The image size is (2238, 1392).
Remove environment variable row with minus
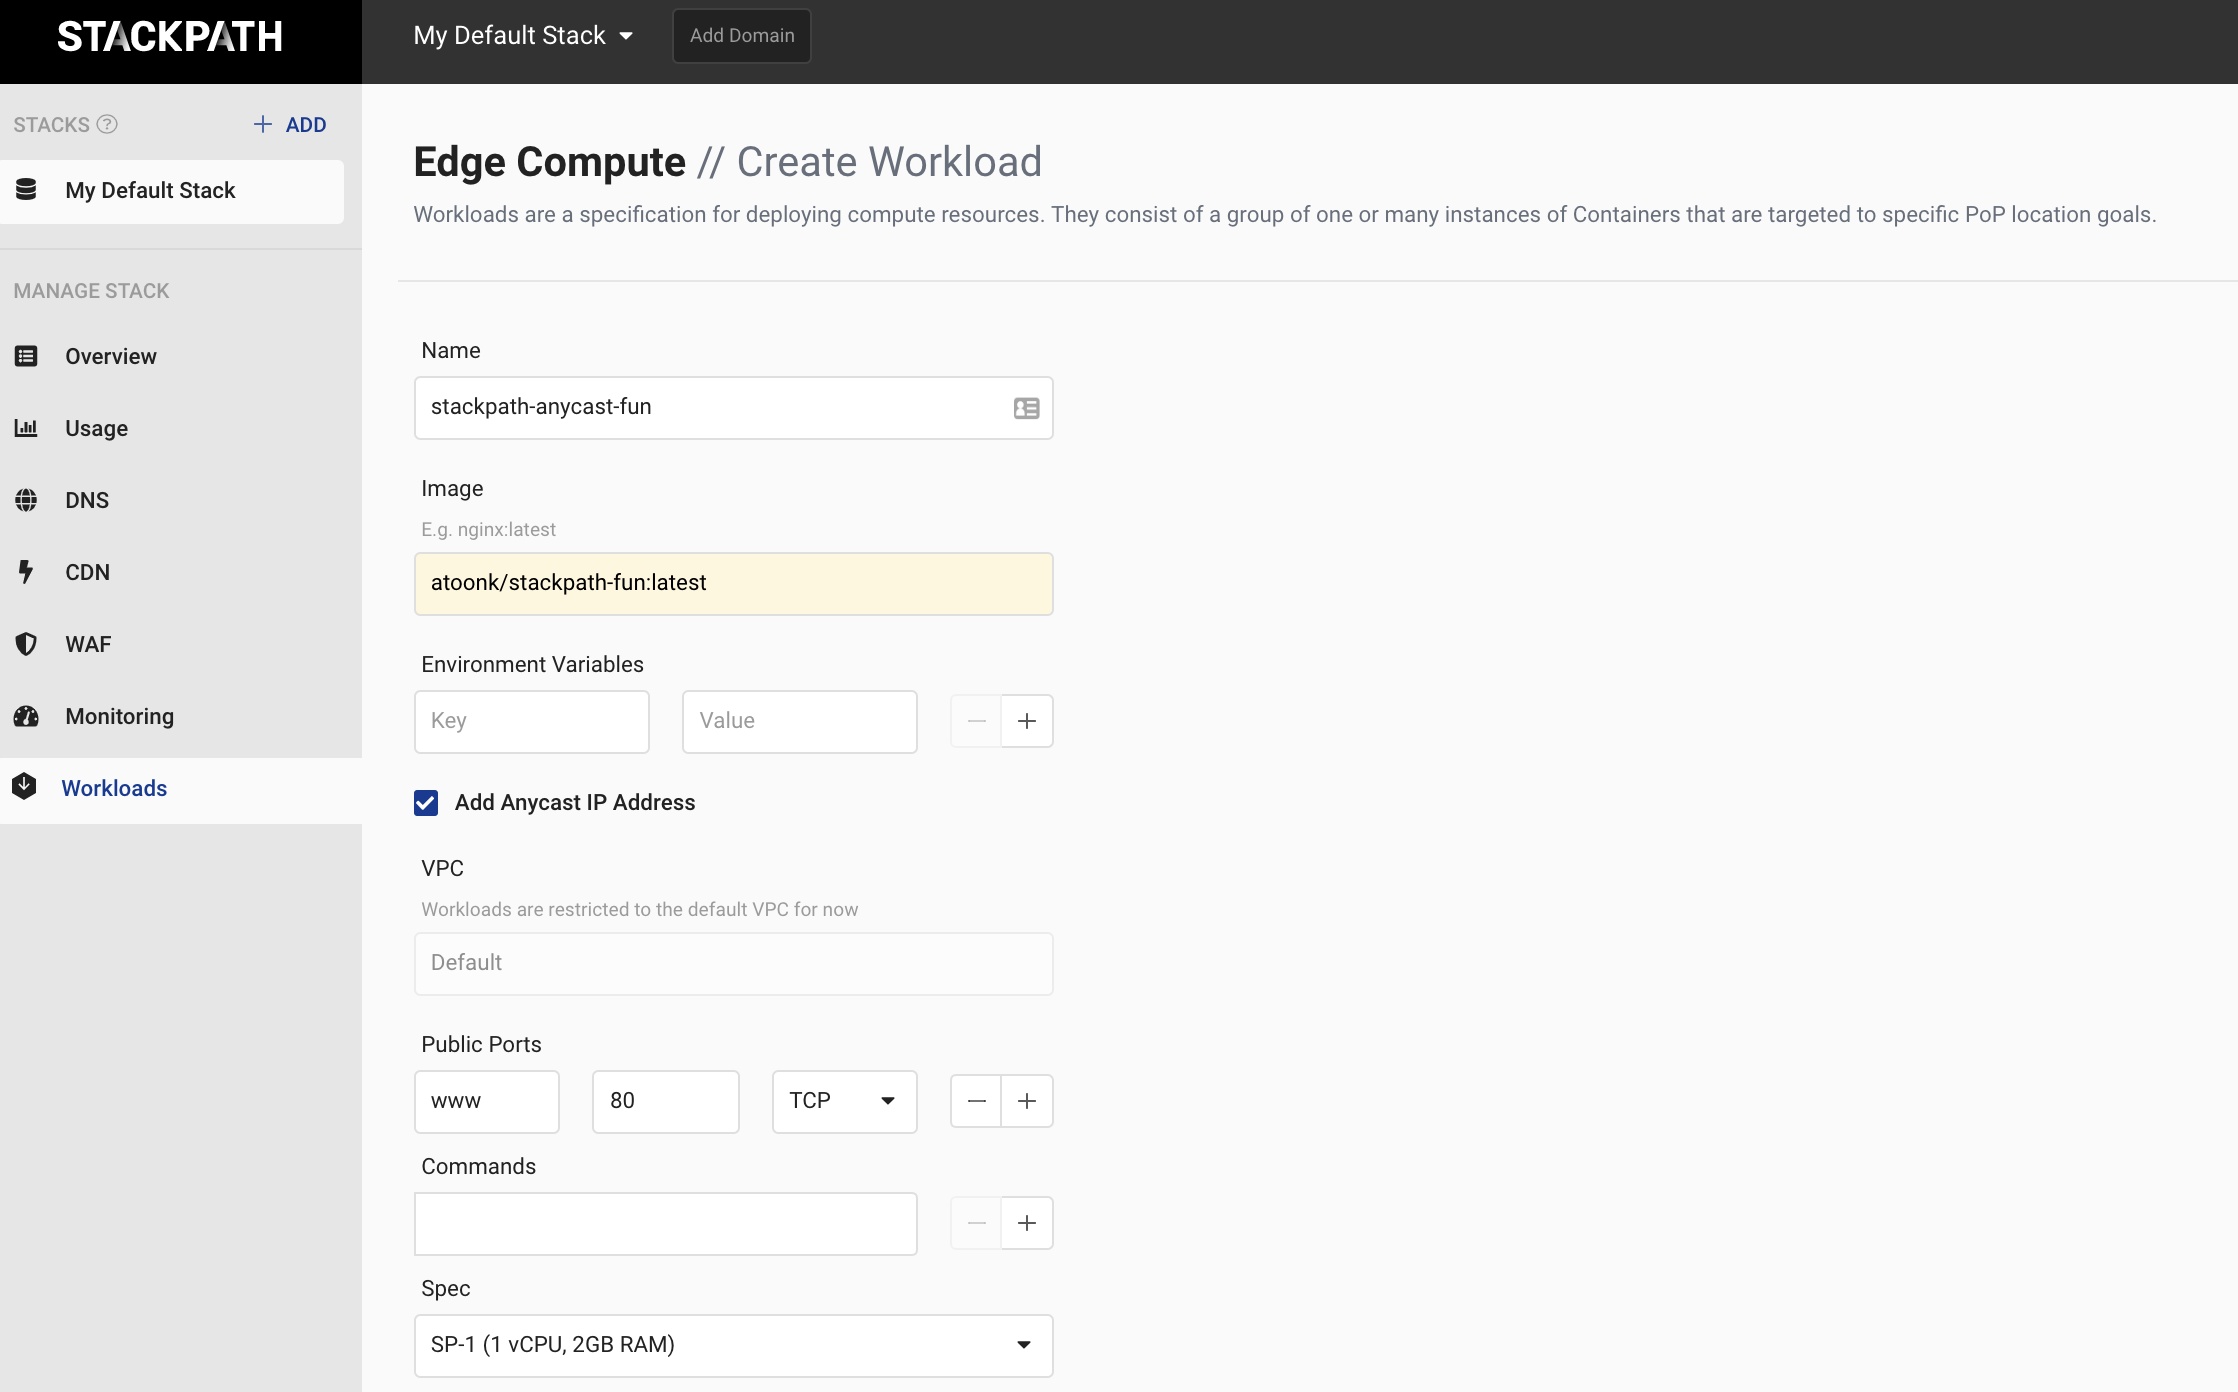tap(976, 721)
